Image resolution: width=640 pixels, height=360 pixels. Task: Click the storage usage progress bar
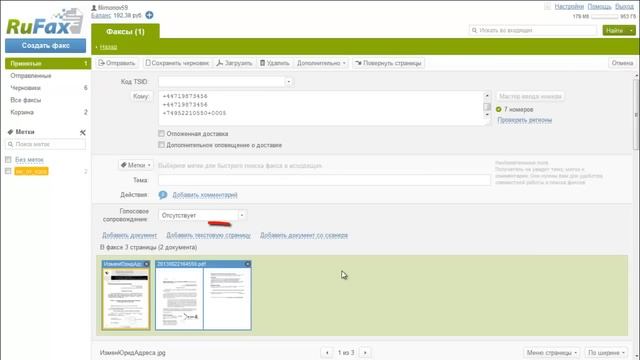click(x=604, y=17)
